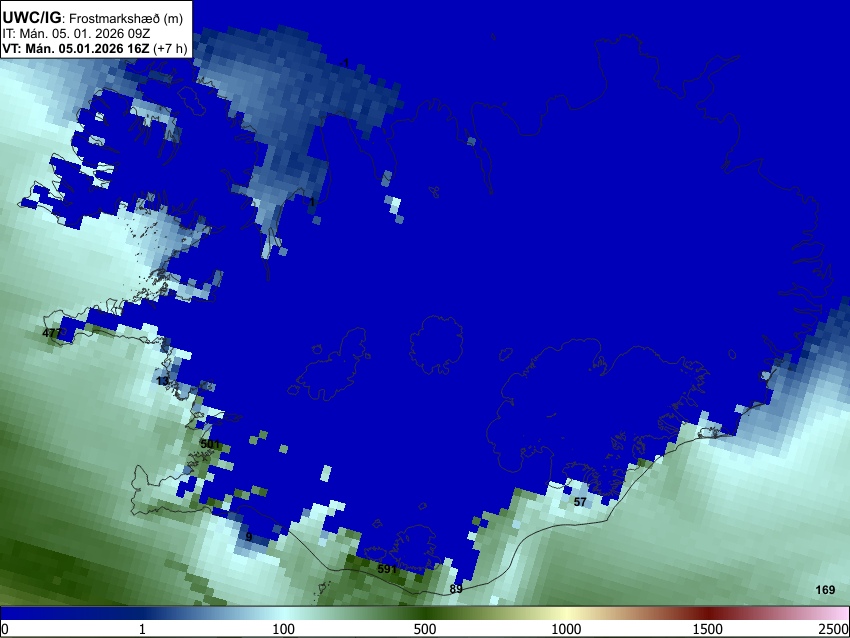Click the color scale tick label '1500'
The image size is (850, 638).
coord(707,629)
